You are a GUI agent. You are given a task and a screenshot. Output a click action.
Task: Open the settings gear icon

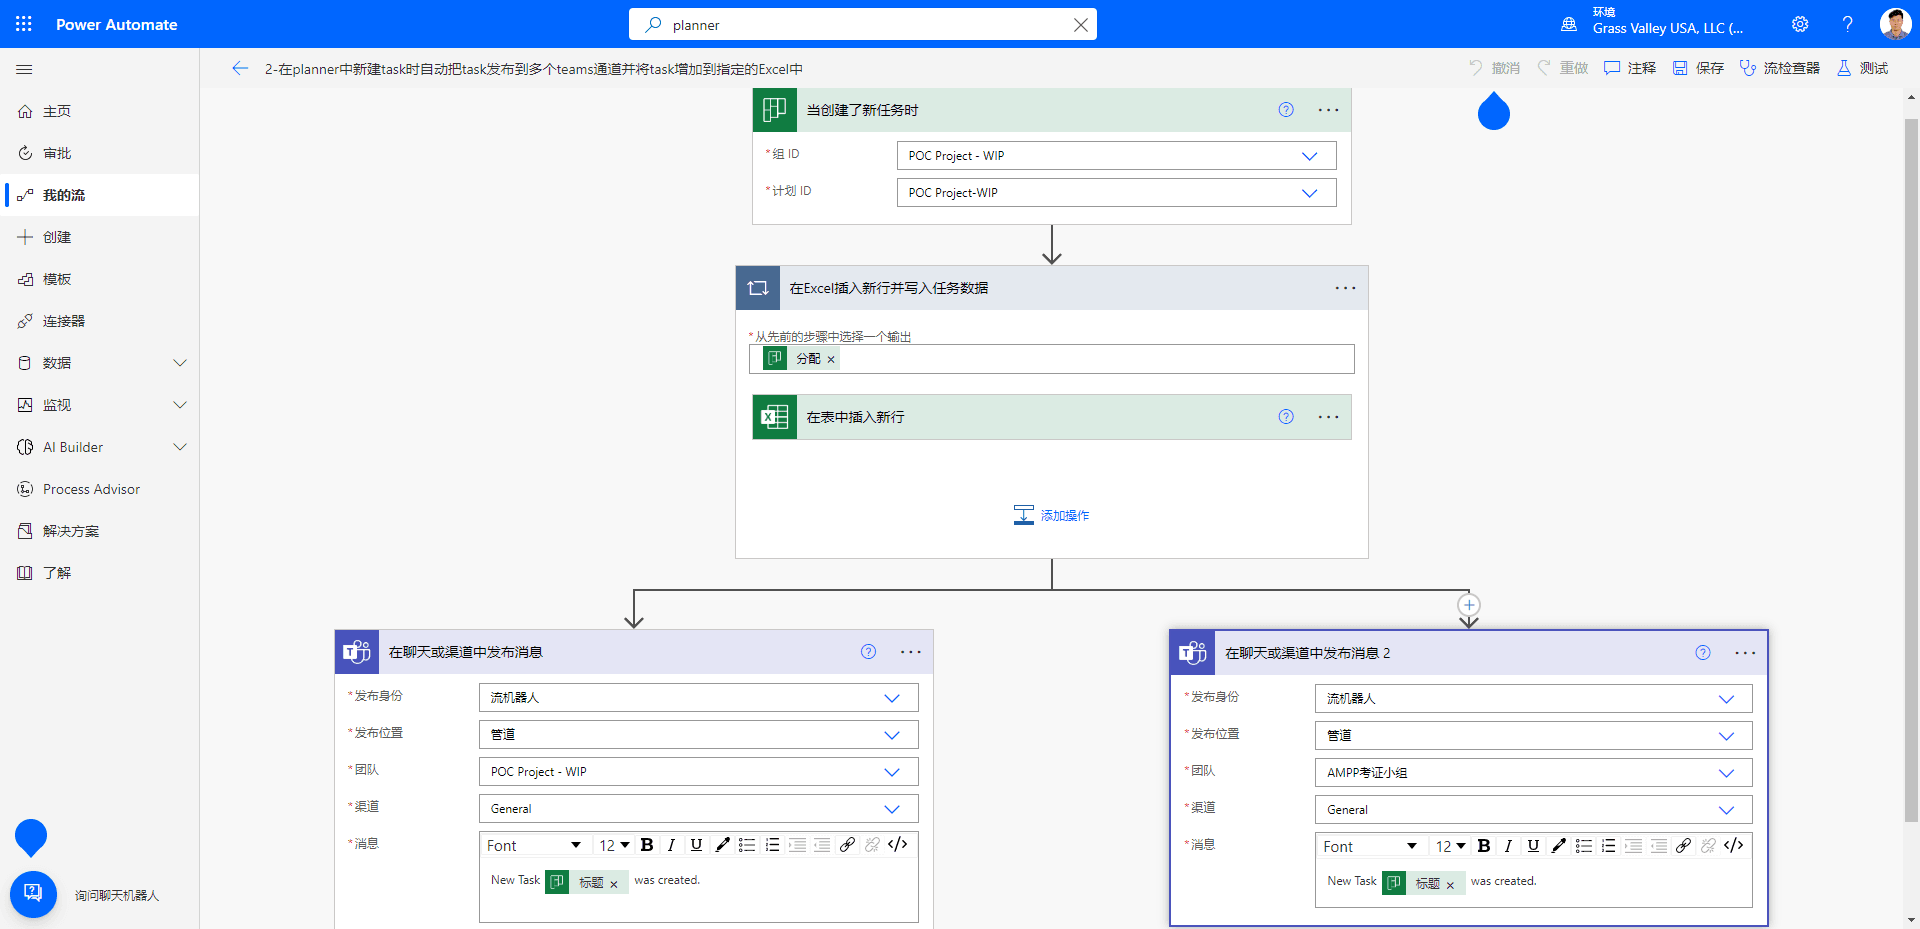tap(1800, 24)
